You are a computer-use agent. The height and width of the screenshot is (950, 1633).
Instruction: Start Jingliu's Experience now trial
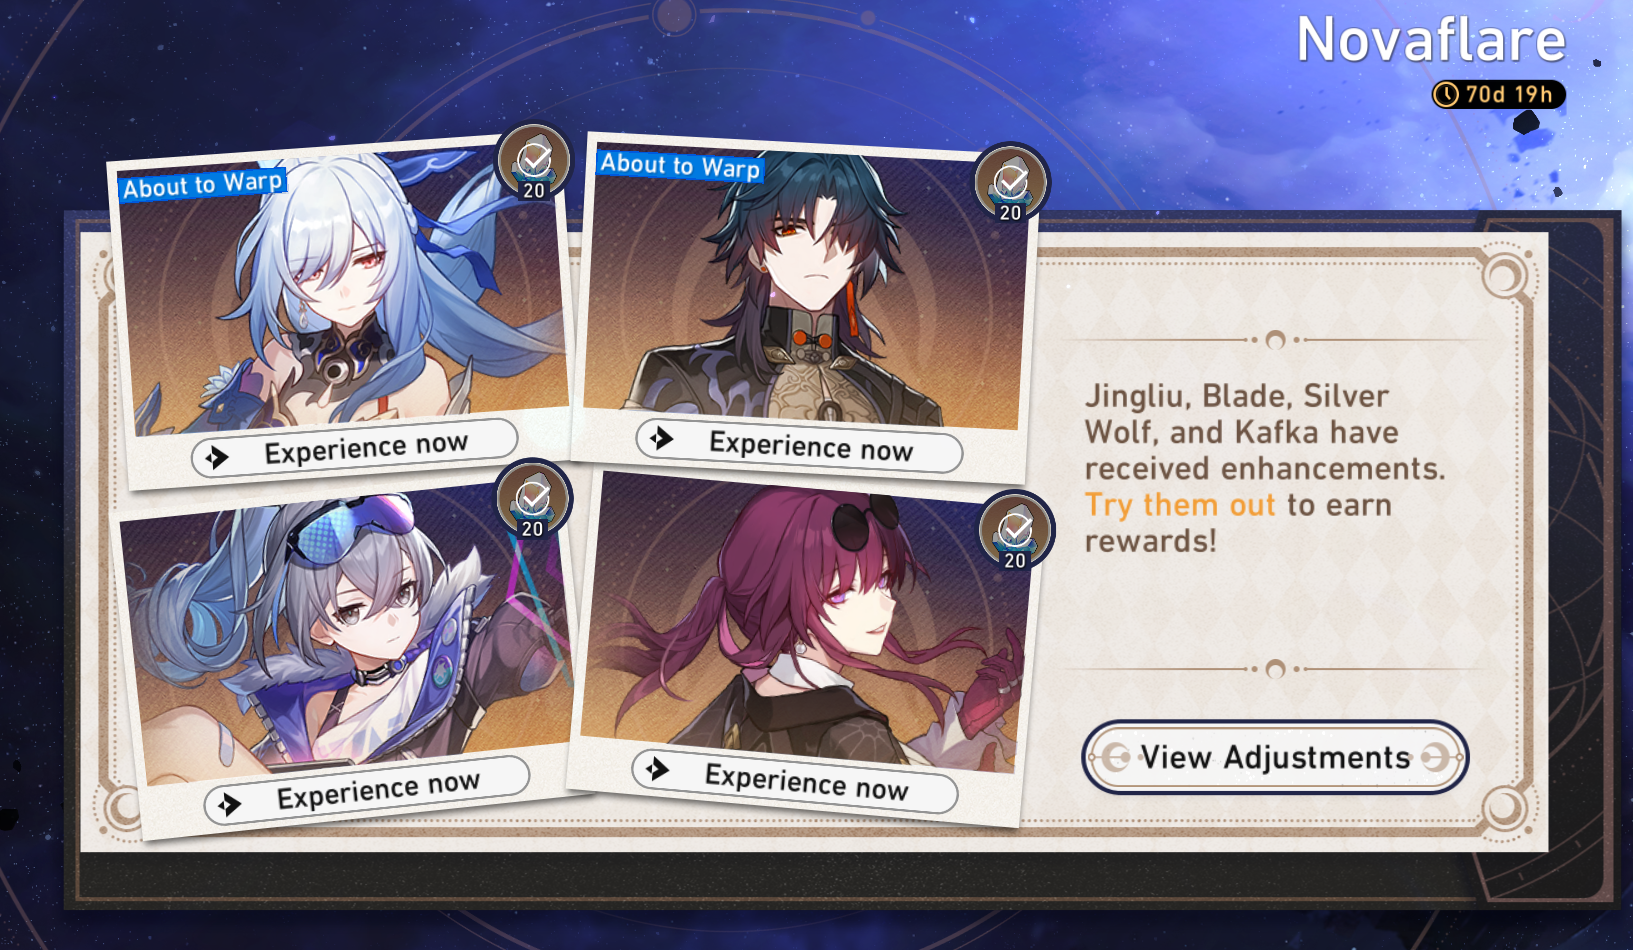click(355, 448)
